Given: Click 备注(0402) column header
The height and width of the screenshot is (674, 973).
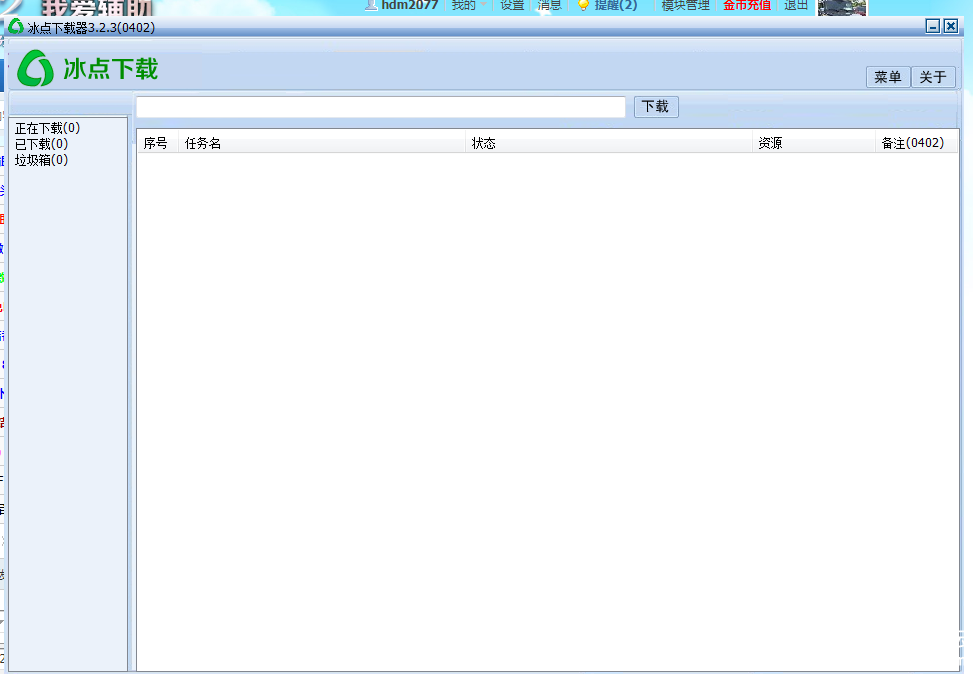Looking at the screenshot, I should click(x=916, y=143).
